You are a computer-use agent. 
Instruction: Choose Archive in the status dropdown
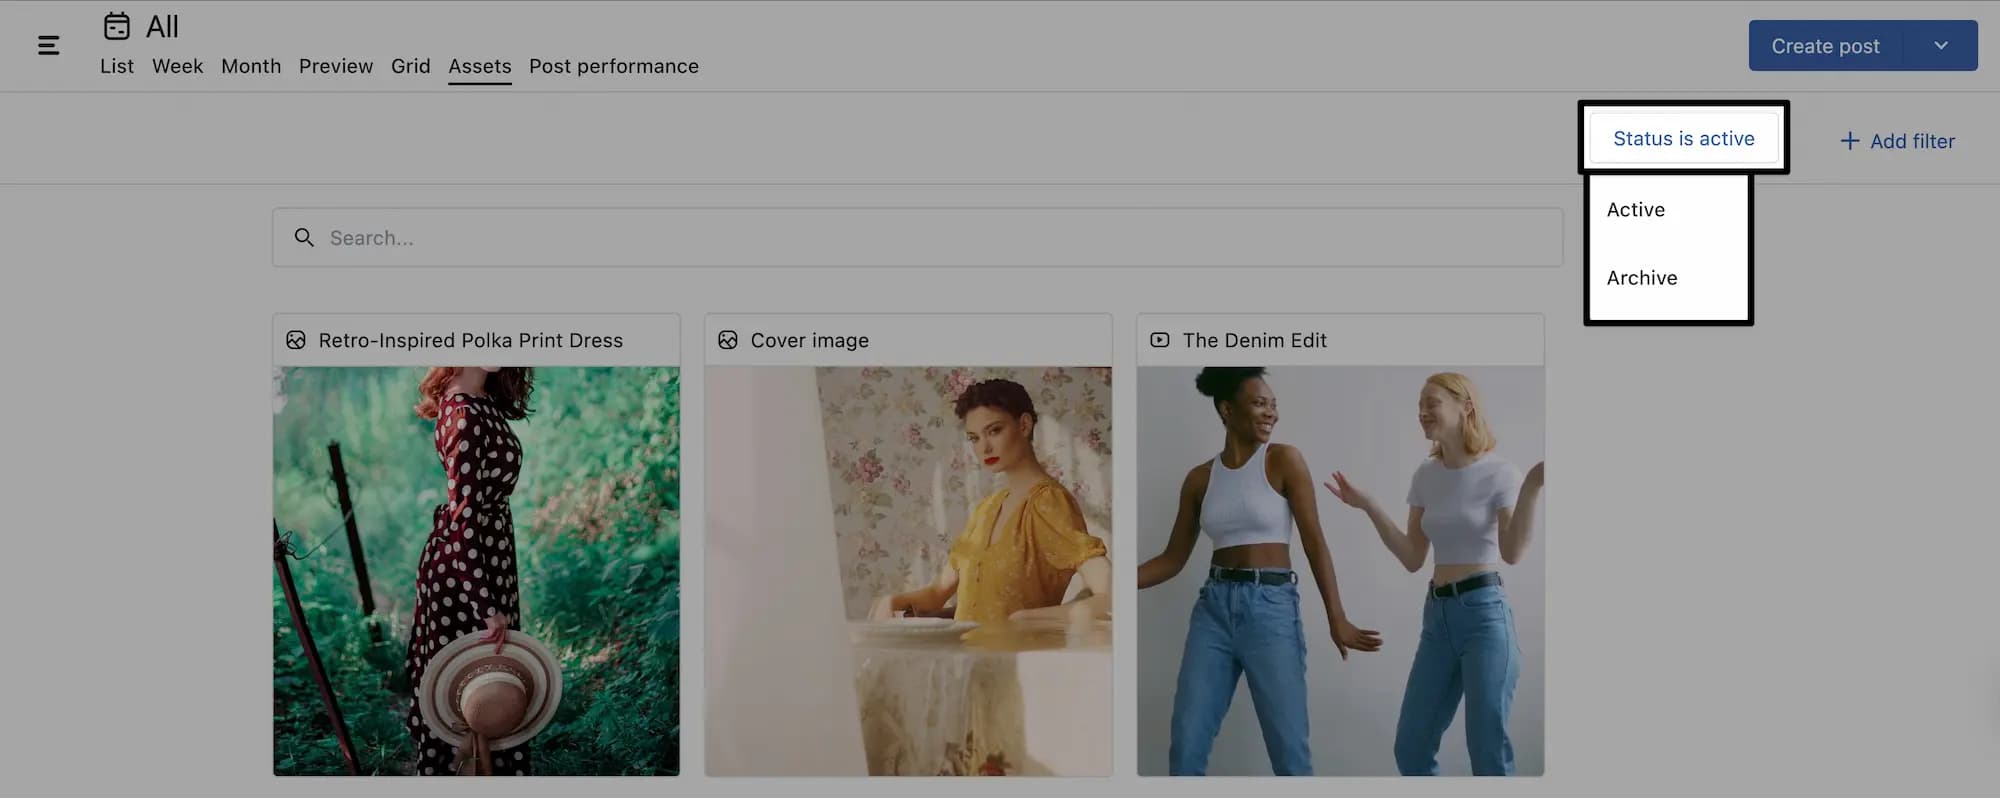tap(1642, 278)
